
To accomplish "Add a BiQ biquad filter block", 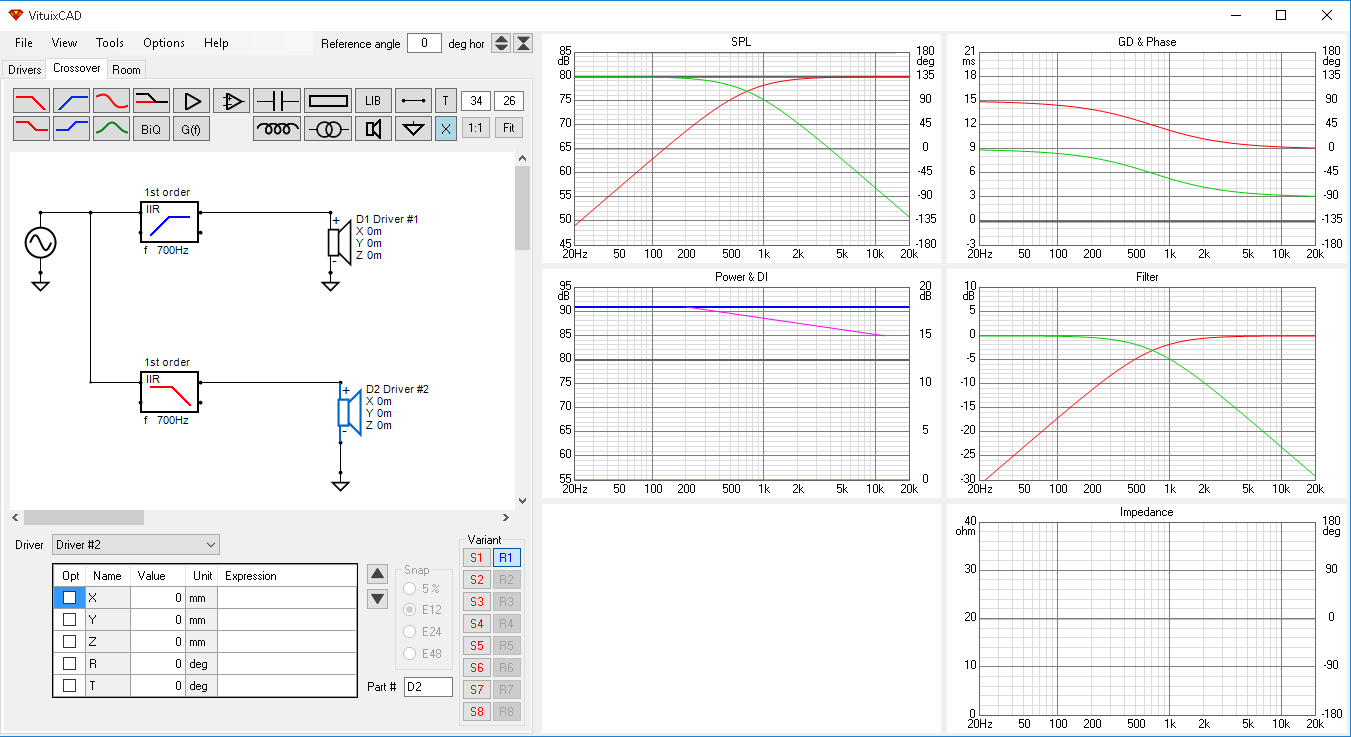I will (151, 129).
